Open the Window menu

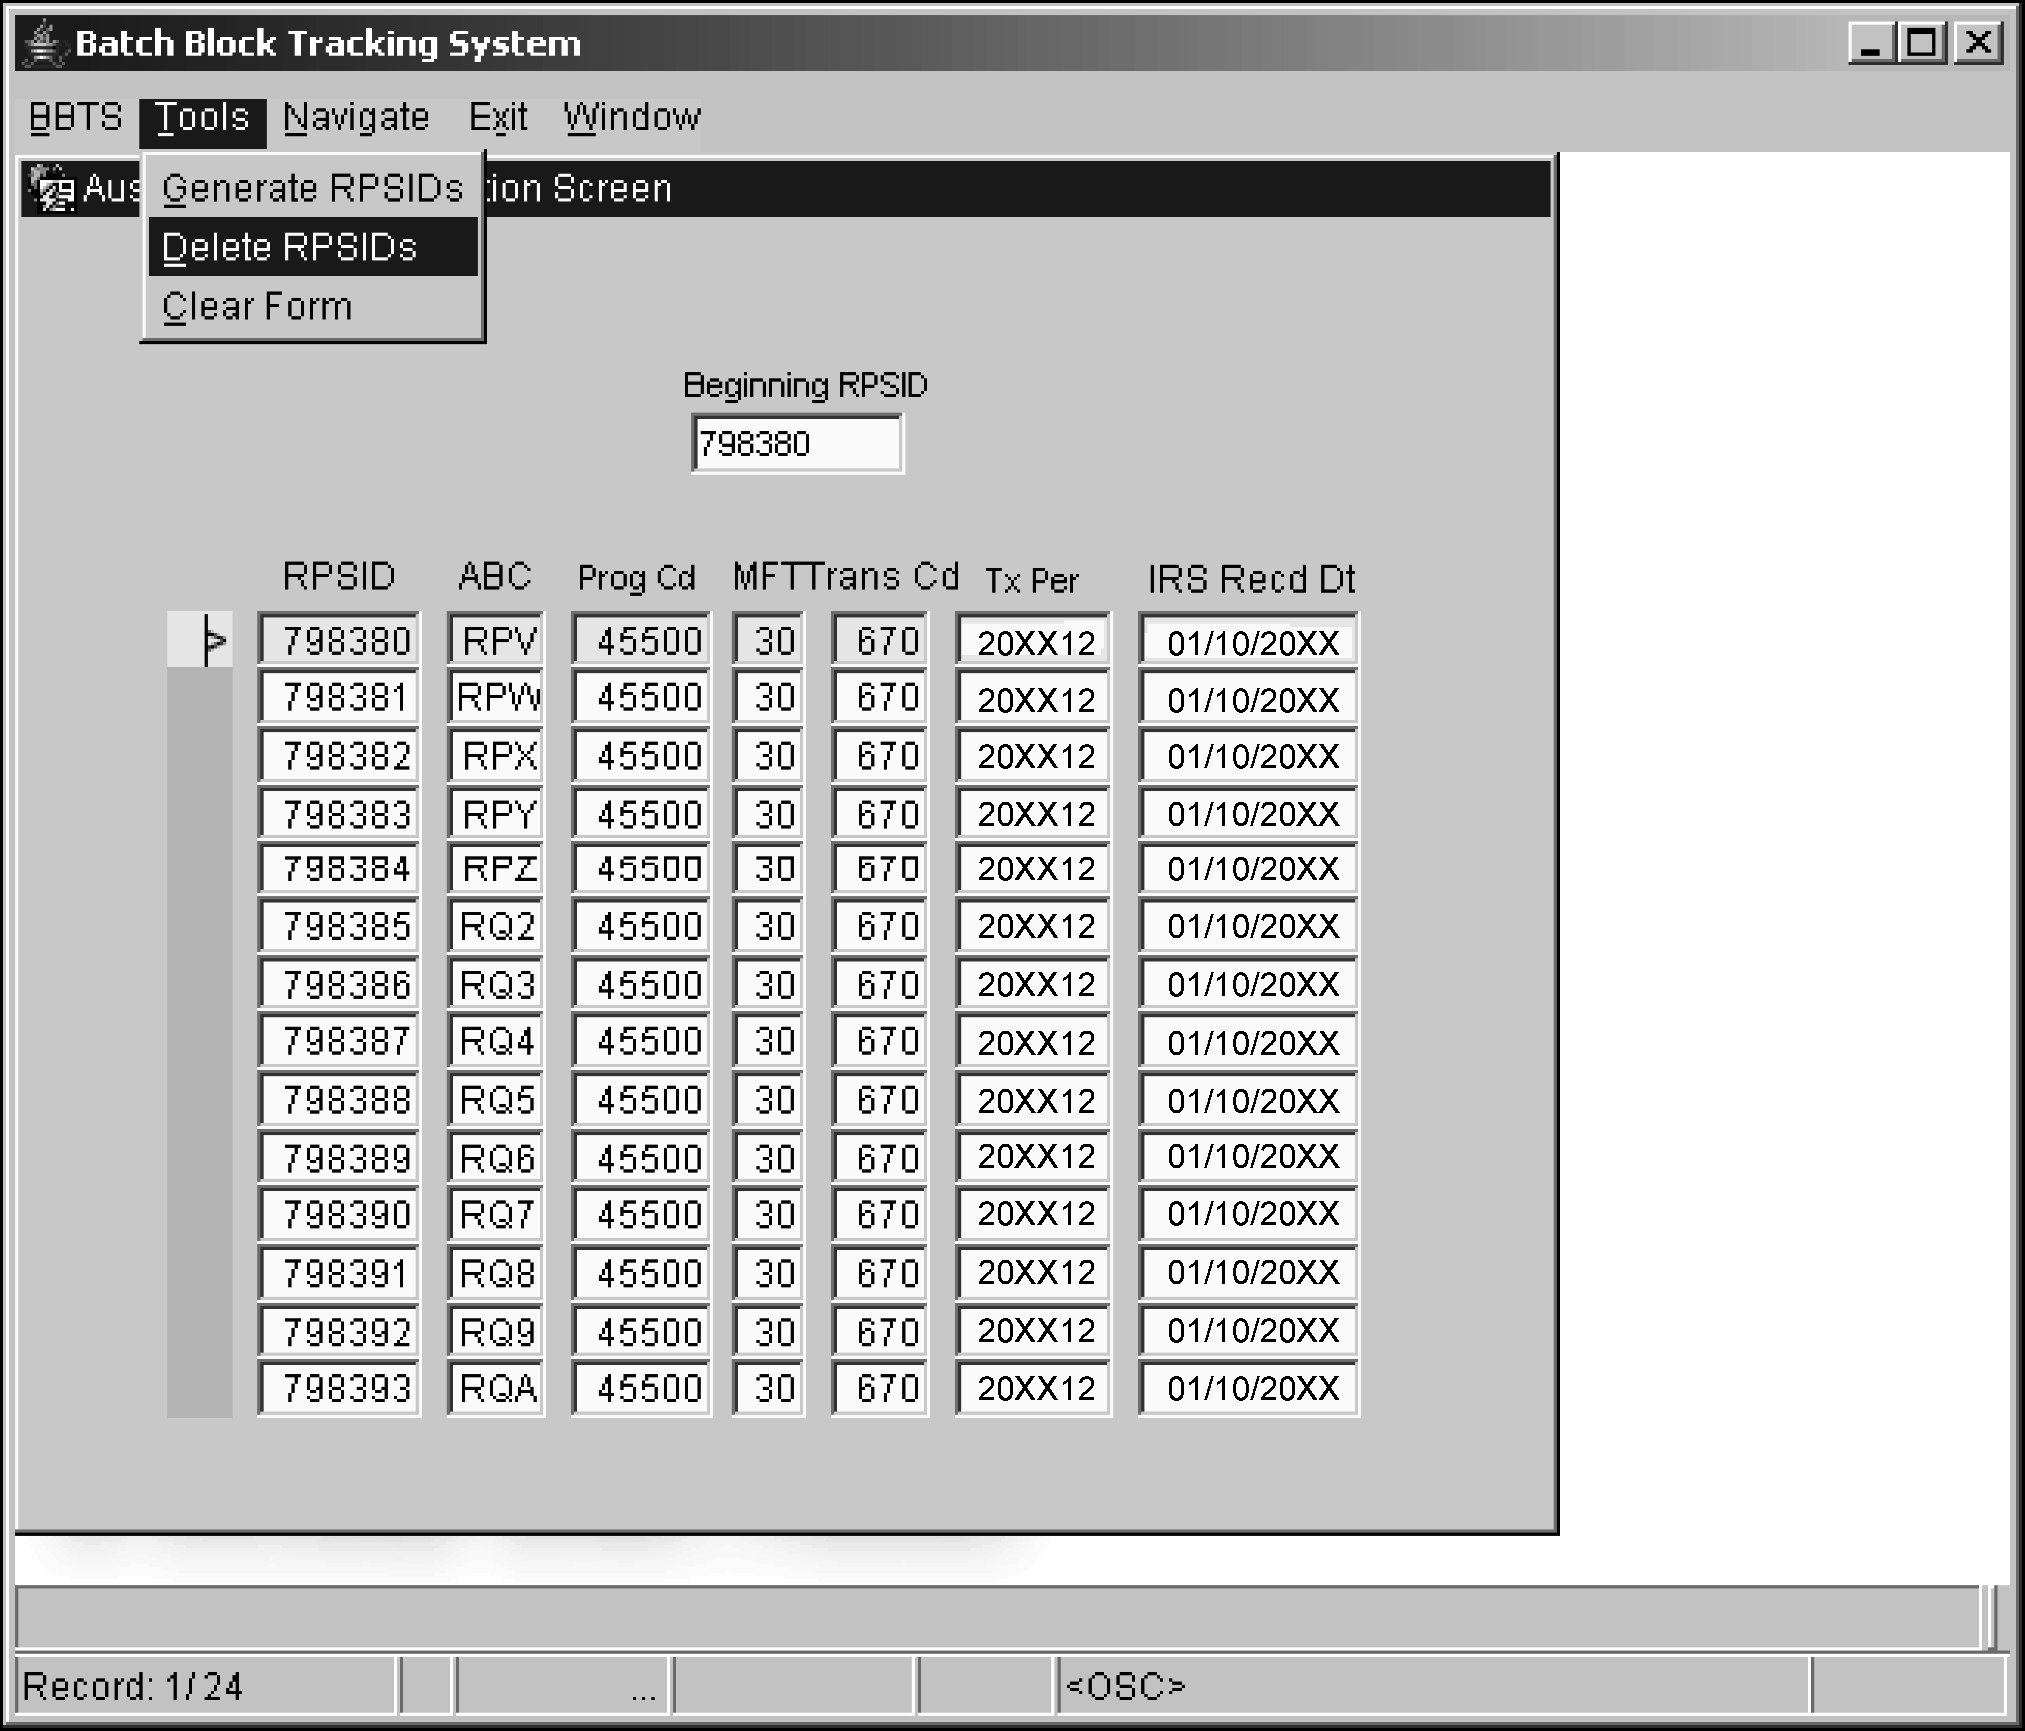pyautogui.click(x=632, y=118)
